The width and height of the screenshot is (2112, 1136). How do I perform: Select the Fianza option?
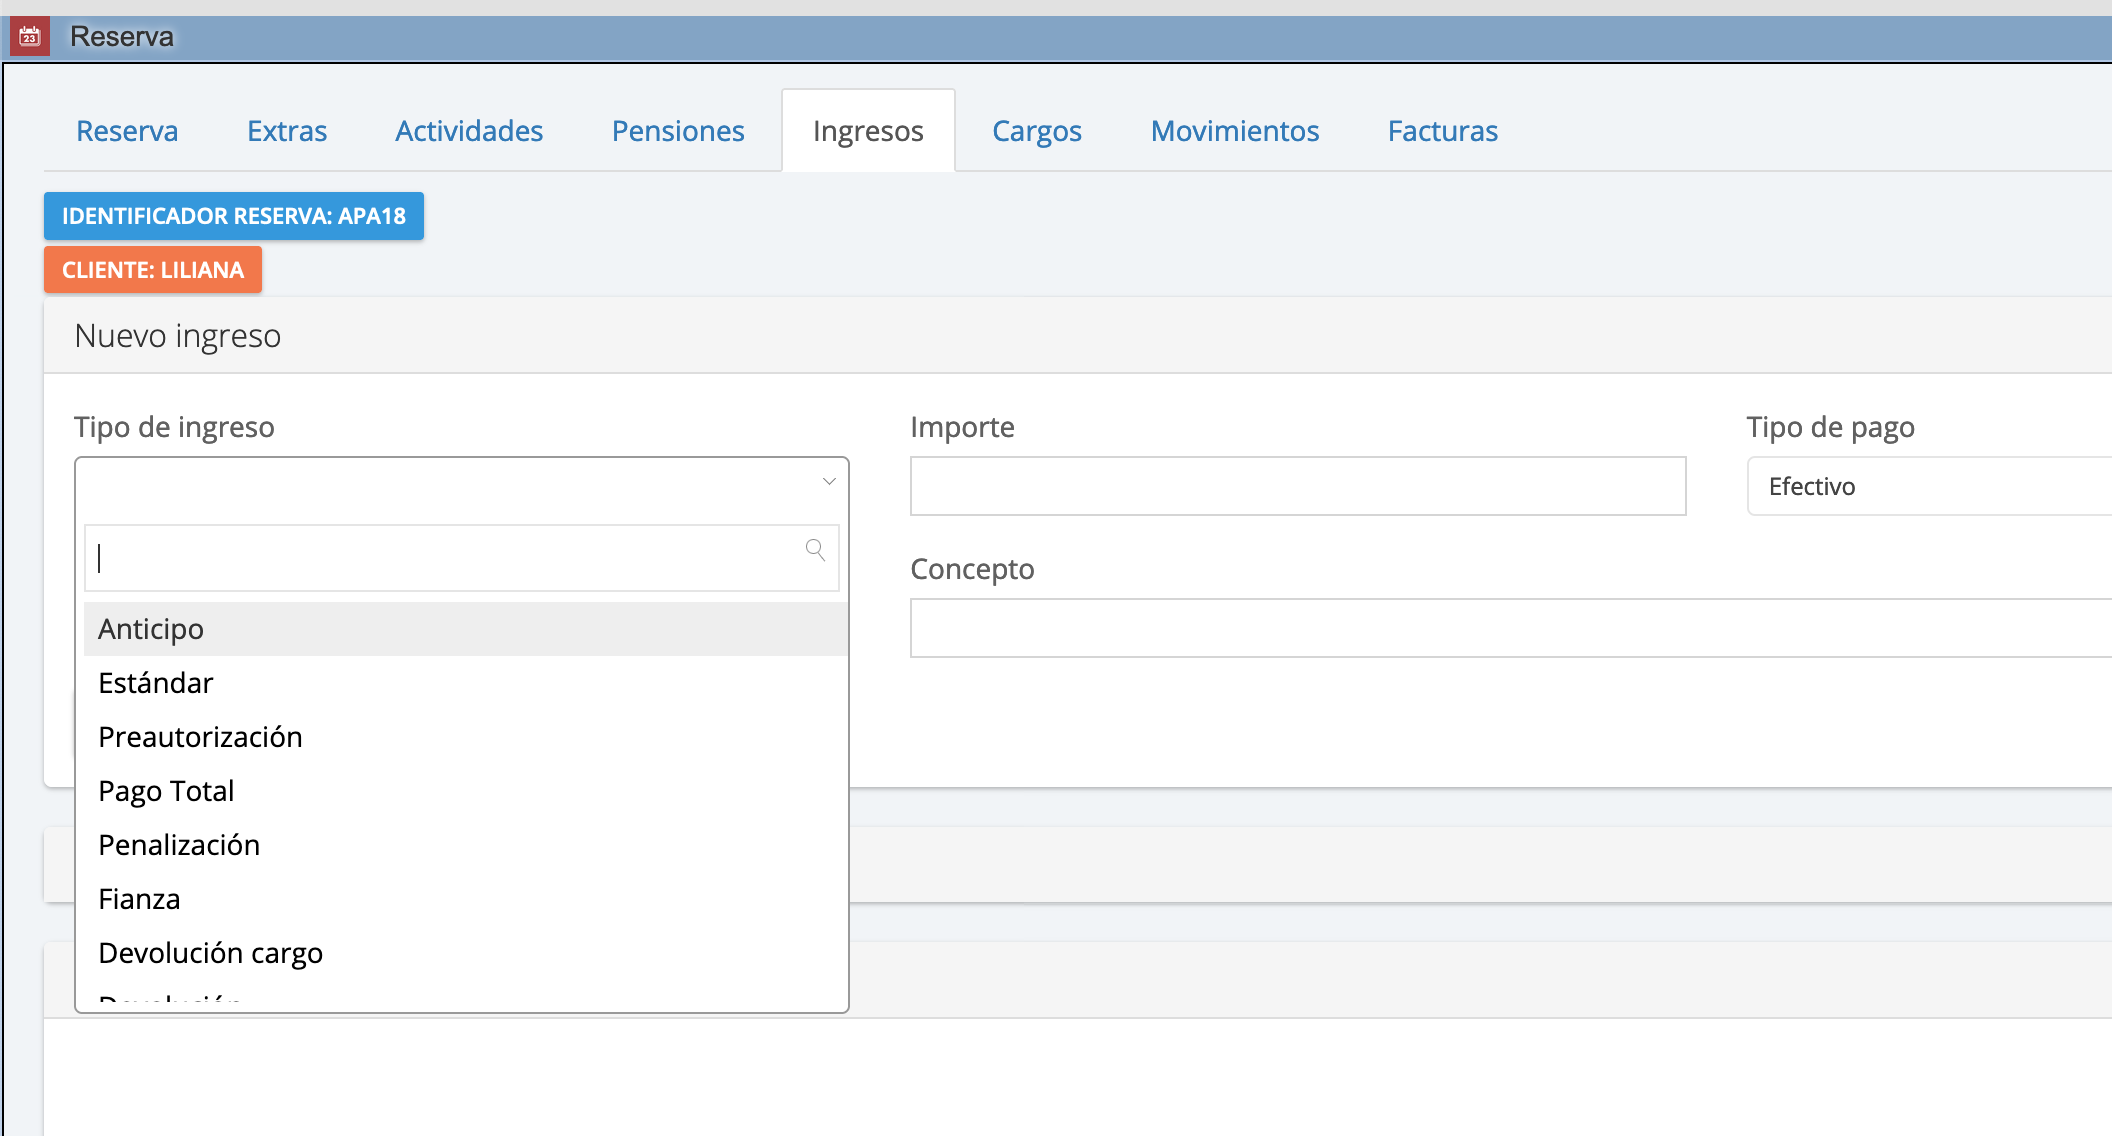point(139,899)
